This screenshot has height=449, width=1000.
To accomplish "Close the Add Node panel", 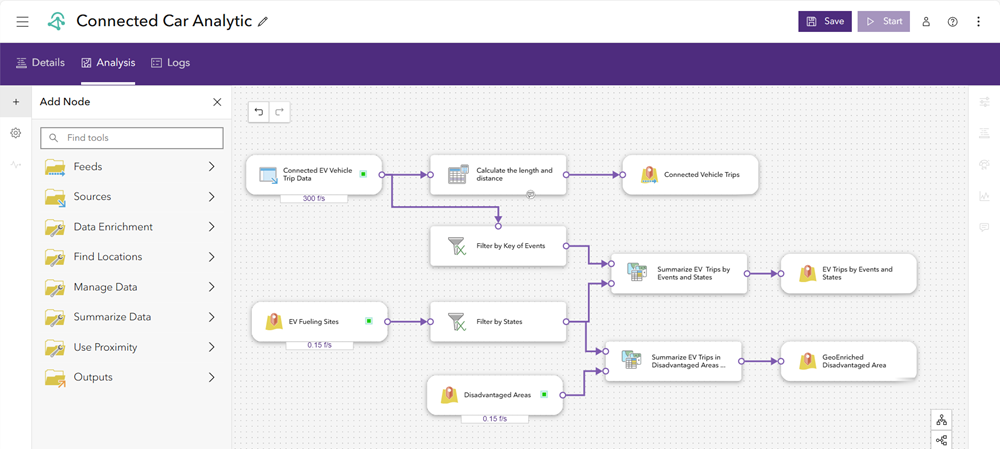I will (x=217, y=102).
